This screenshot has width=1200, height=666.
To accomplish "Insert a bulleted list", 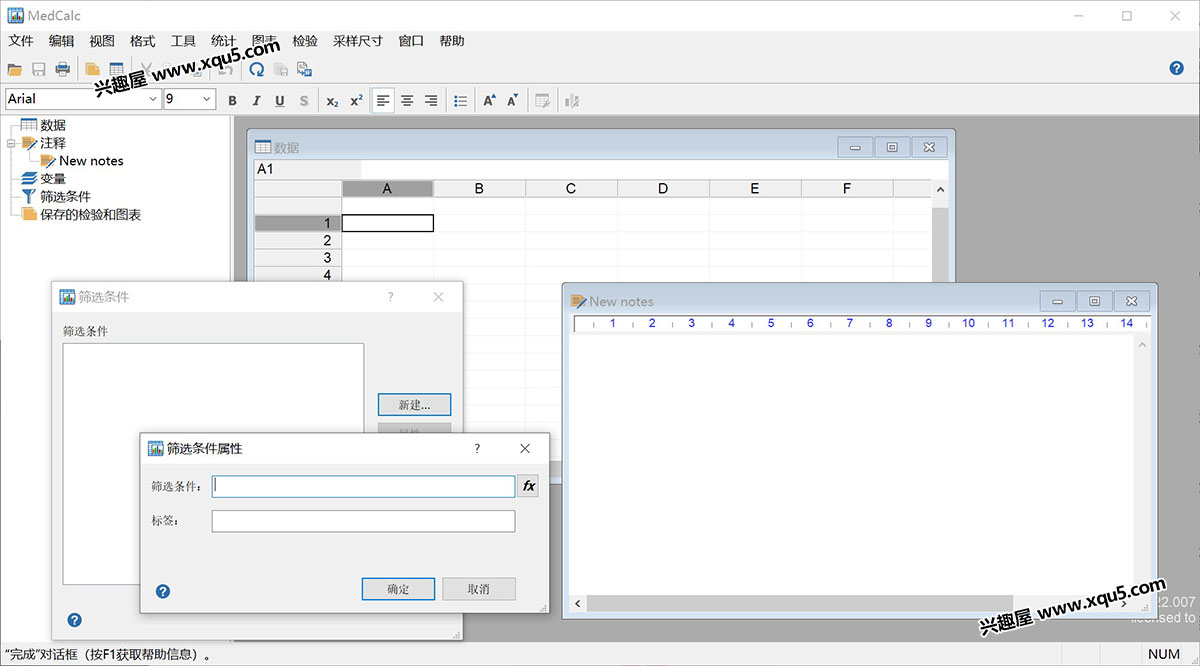I will 460,101.
